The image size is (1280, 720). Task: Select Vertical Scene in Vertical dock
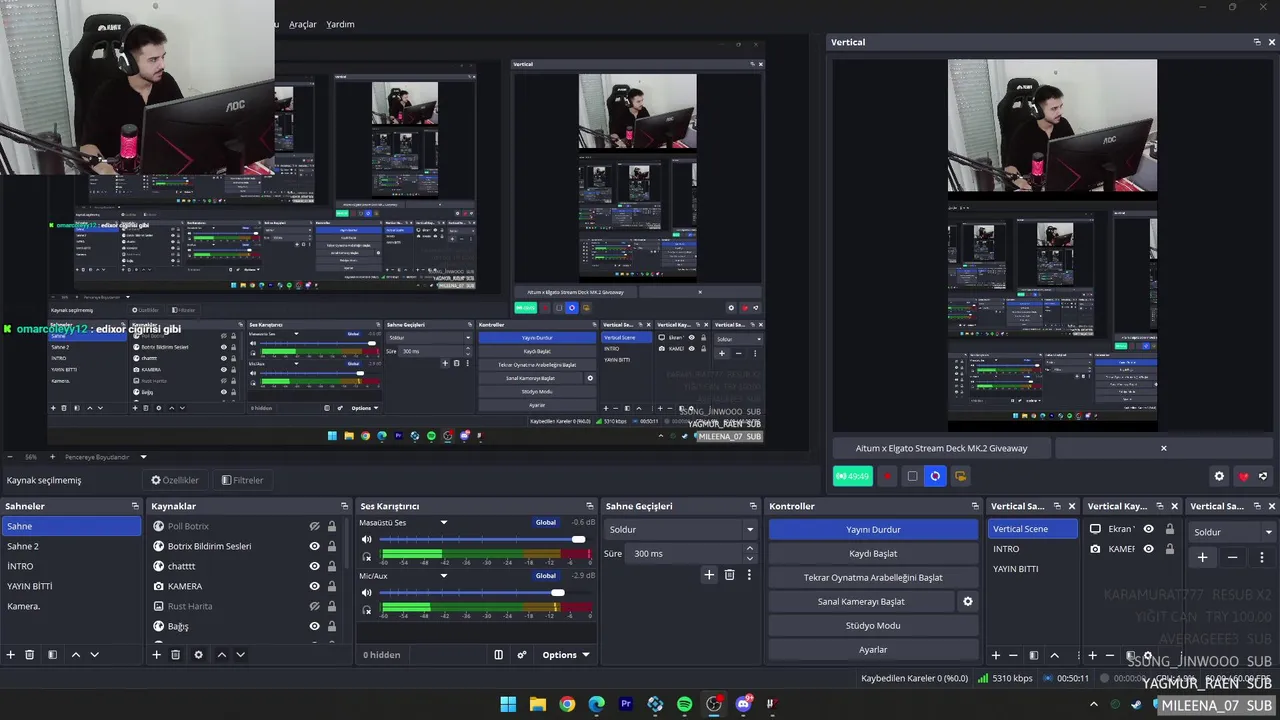[1034, 529]
